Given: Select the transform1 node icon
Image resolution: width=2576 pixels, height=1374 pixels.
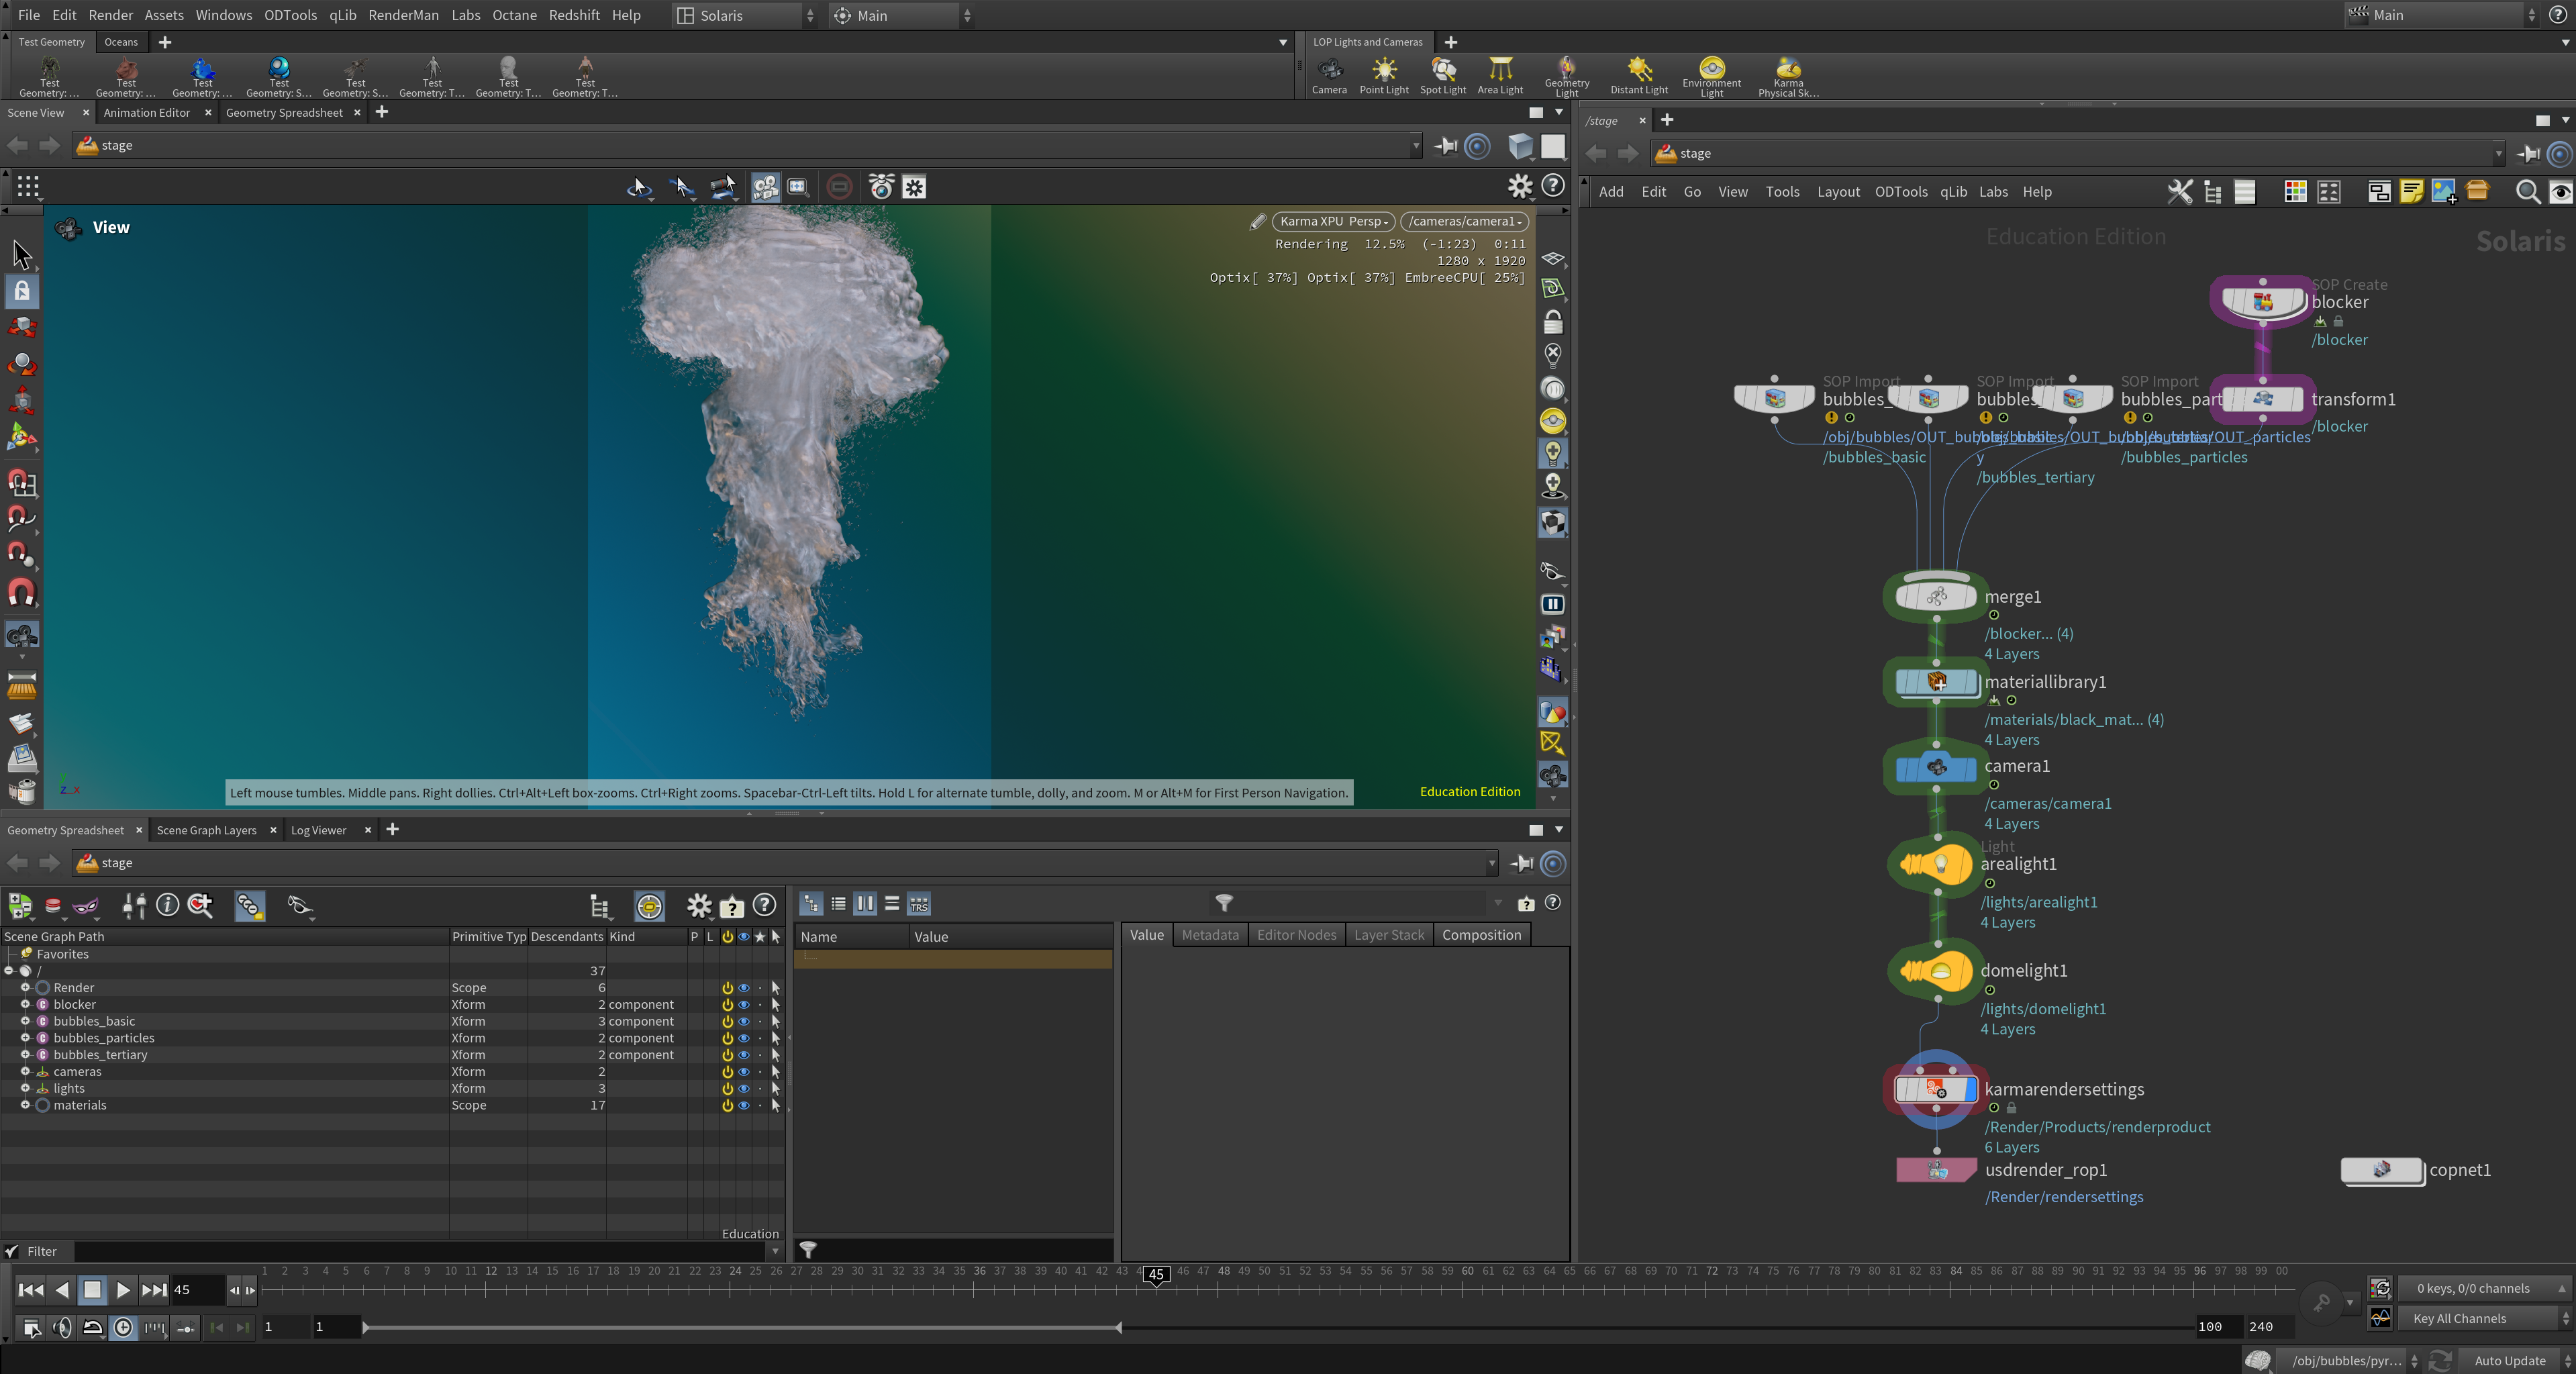Looking at the screenshot, I should coord(2263,399).
